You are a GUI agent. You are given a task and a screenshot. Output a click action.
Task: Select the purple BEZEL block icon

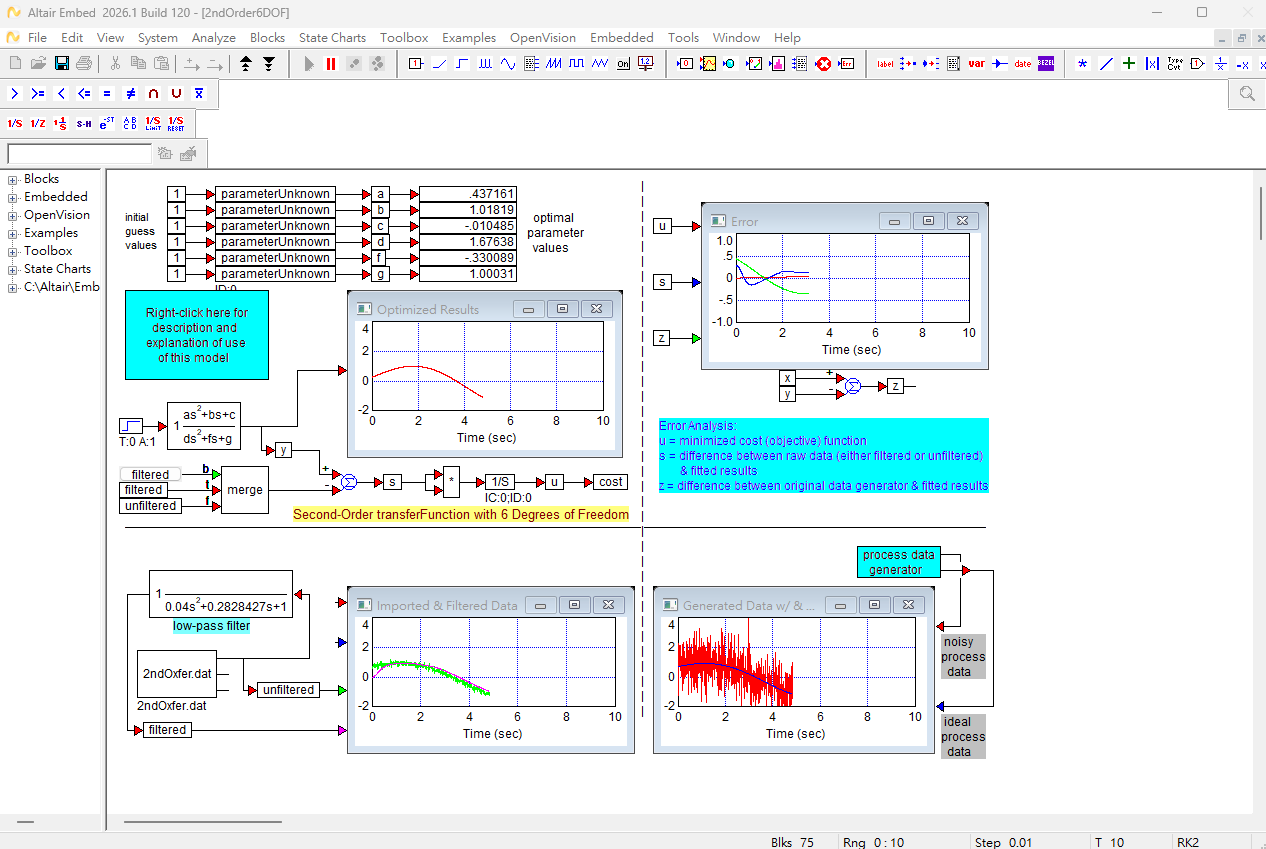coord(1045,63)
